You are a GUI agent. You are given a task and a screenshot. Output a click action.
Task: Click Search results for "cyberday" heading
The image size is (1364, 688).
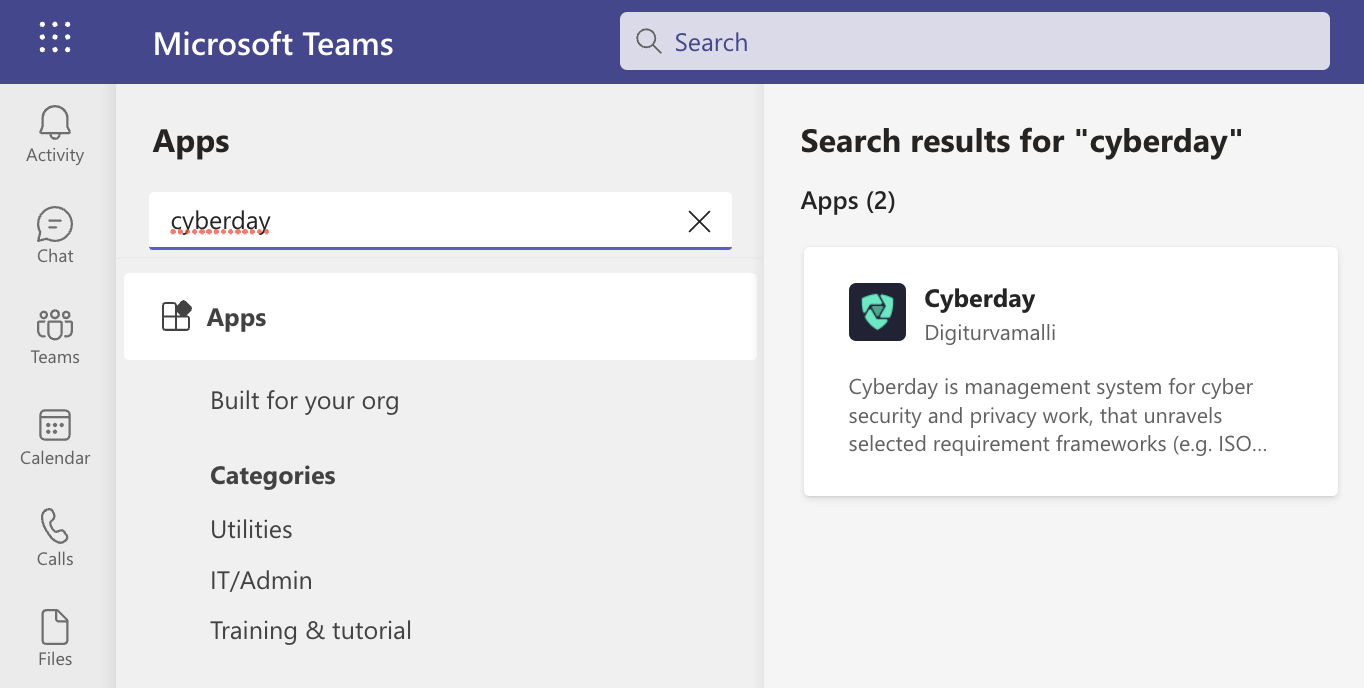pos(1021,141)
